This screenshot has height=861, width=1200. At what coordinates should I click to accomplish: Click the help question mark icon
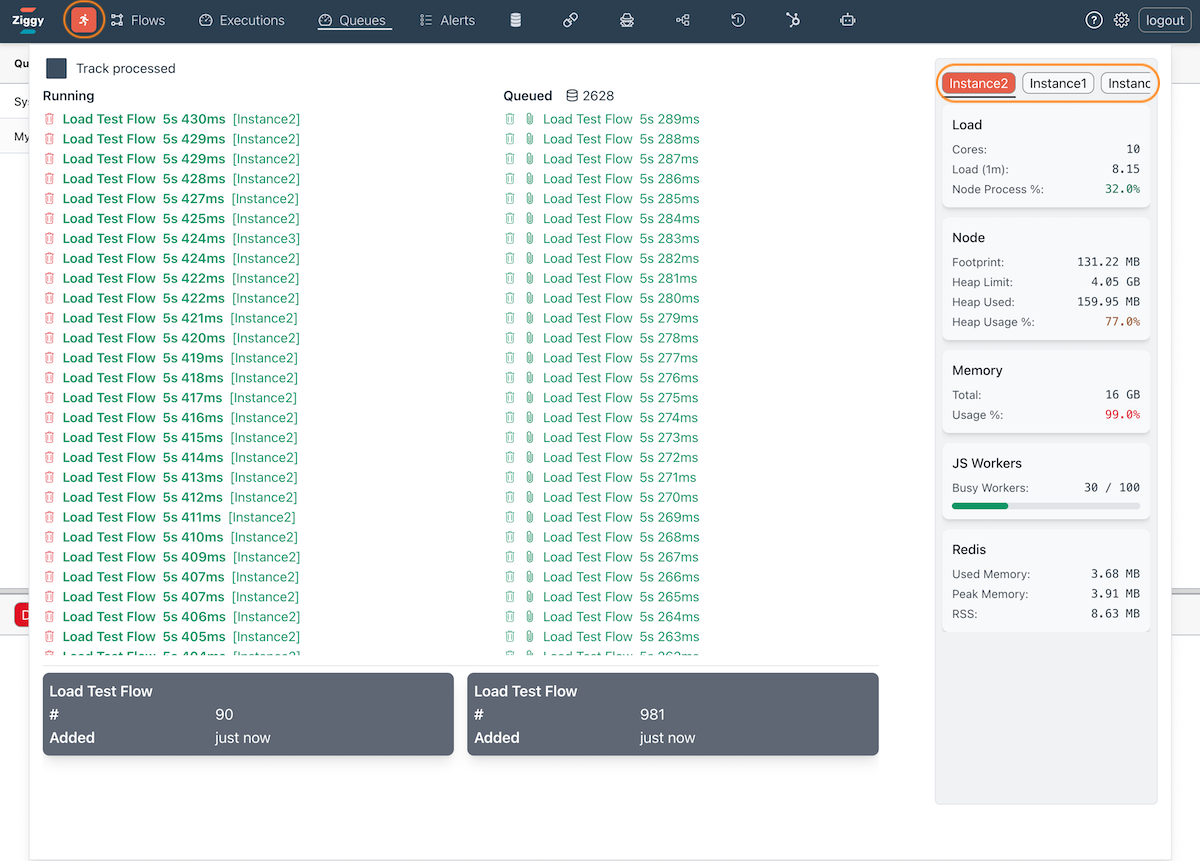point(1093,19)
